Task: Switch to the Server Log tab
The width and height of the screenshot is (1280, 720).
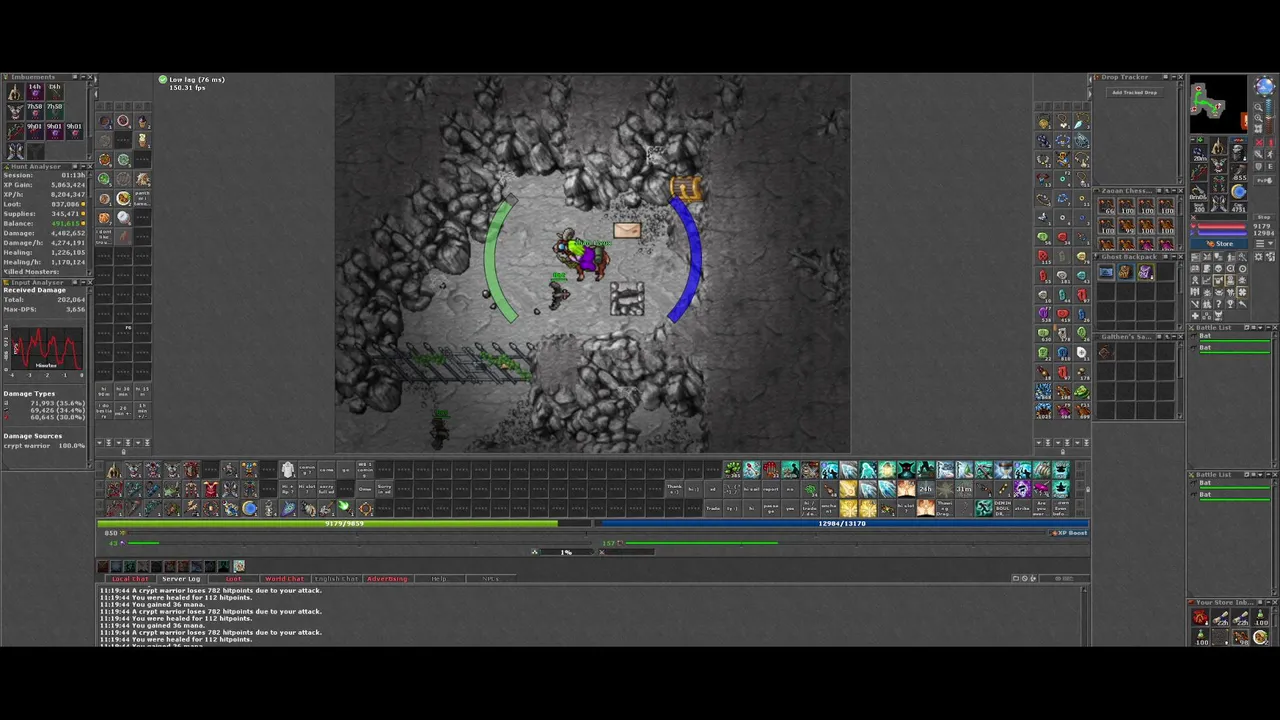Action: (181, 579)
